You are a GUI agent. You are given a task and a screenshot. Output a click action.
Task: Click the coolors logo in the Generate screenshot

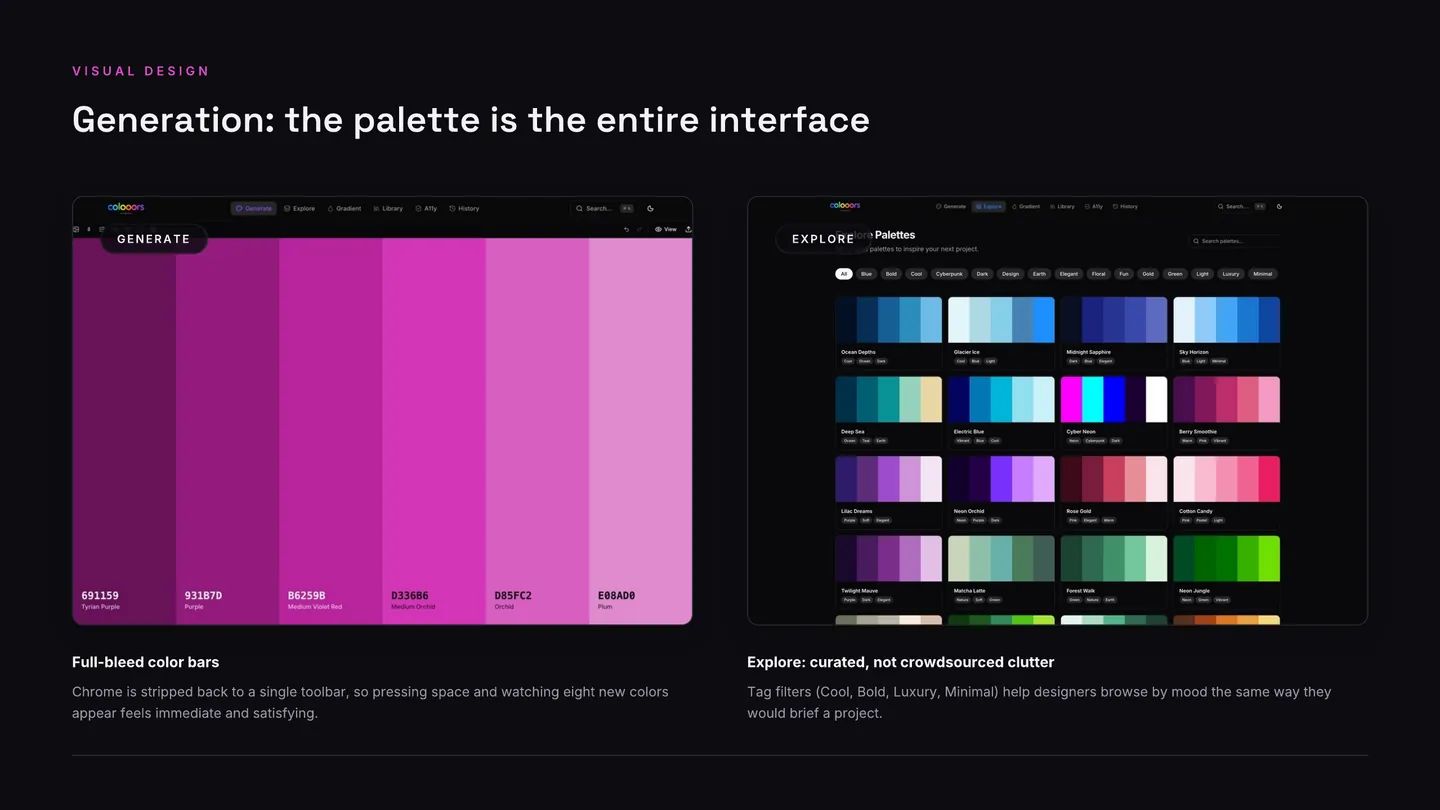point(126,208)
